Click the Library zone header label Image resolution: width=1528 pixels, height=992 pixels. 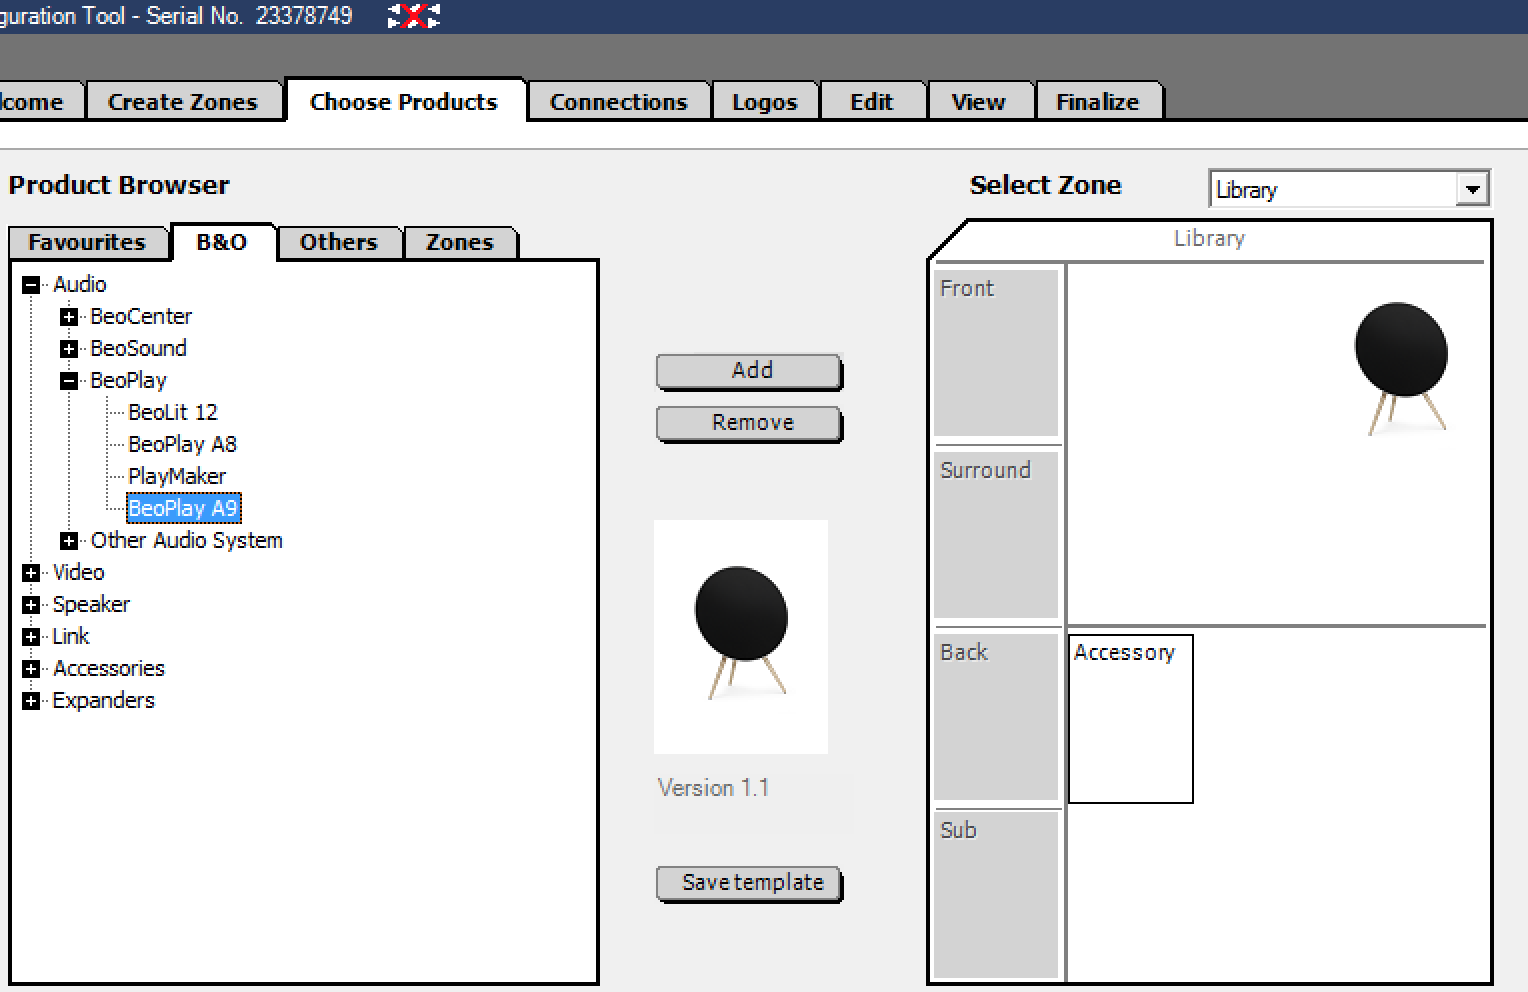[1209, 239]
